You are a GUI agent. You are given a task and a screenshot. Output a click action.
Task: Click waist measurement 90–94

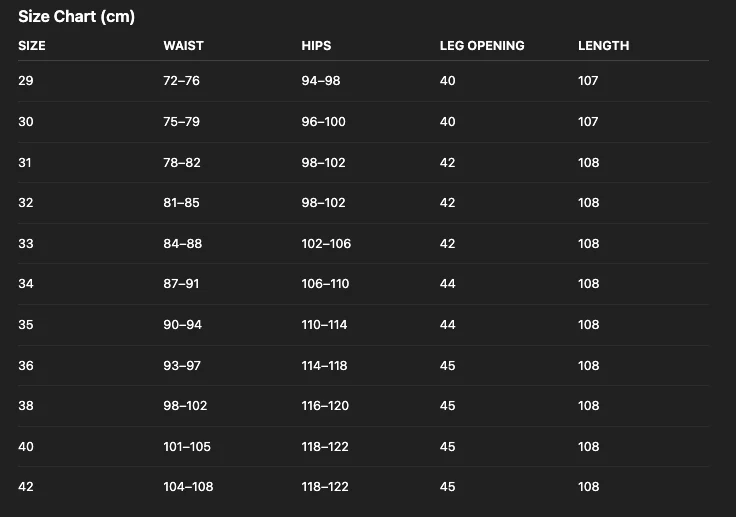point(181,324)
